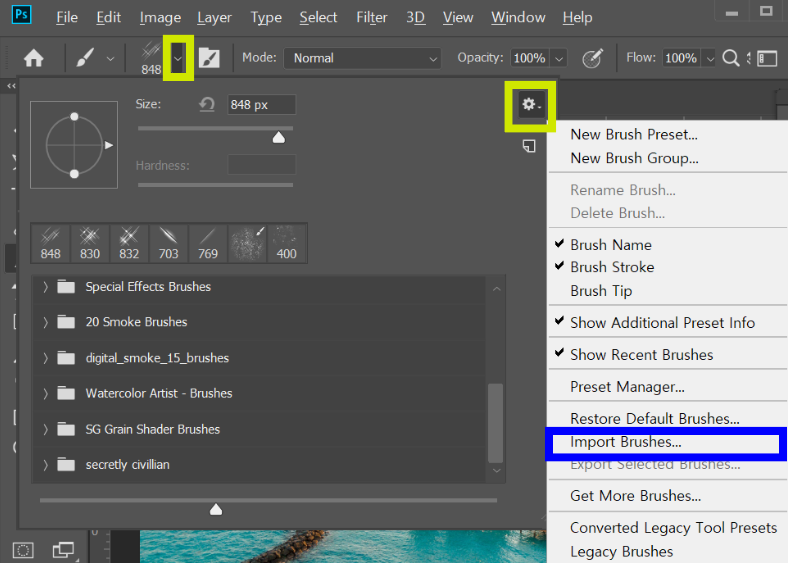
Task: Open the tool preset picker chevron beside brush
Action: pyautogui.click(x=110, y=59)
